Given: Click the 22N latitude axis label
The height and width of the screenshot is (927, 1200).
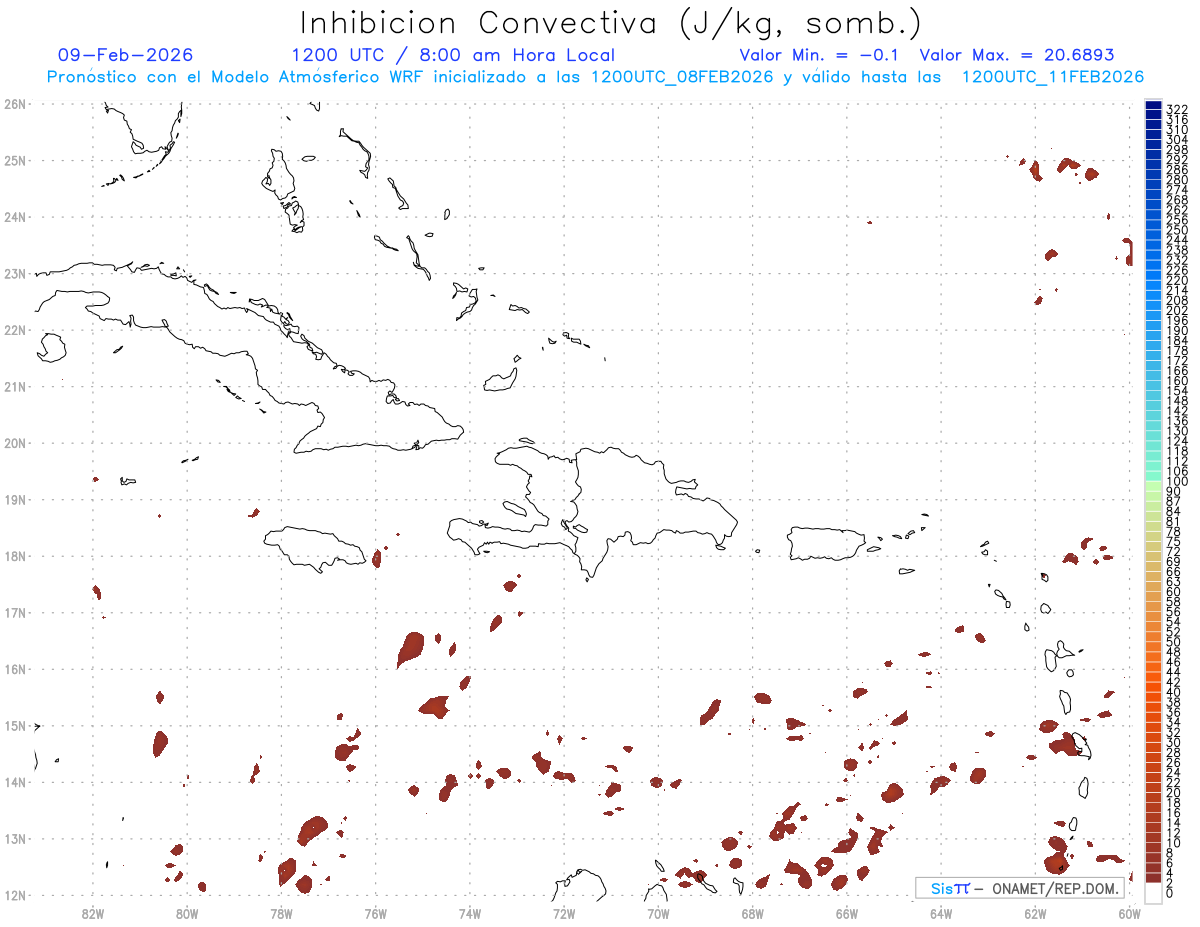Looking at the screenshot, I should [x=14, y=330].
